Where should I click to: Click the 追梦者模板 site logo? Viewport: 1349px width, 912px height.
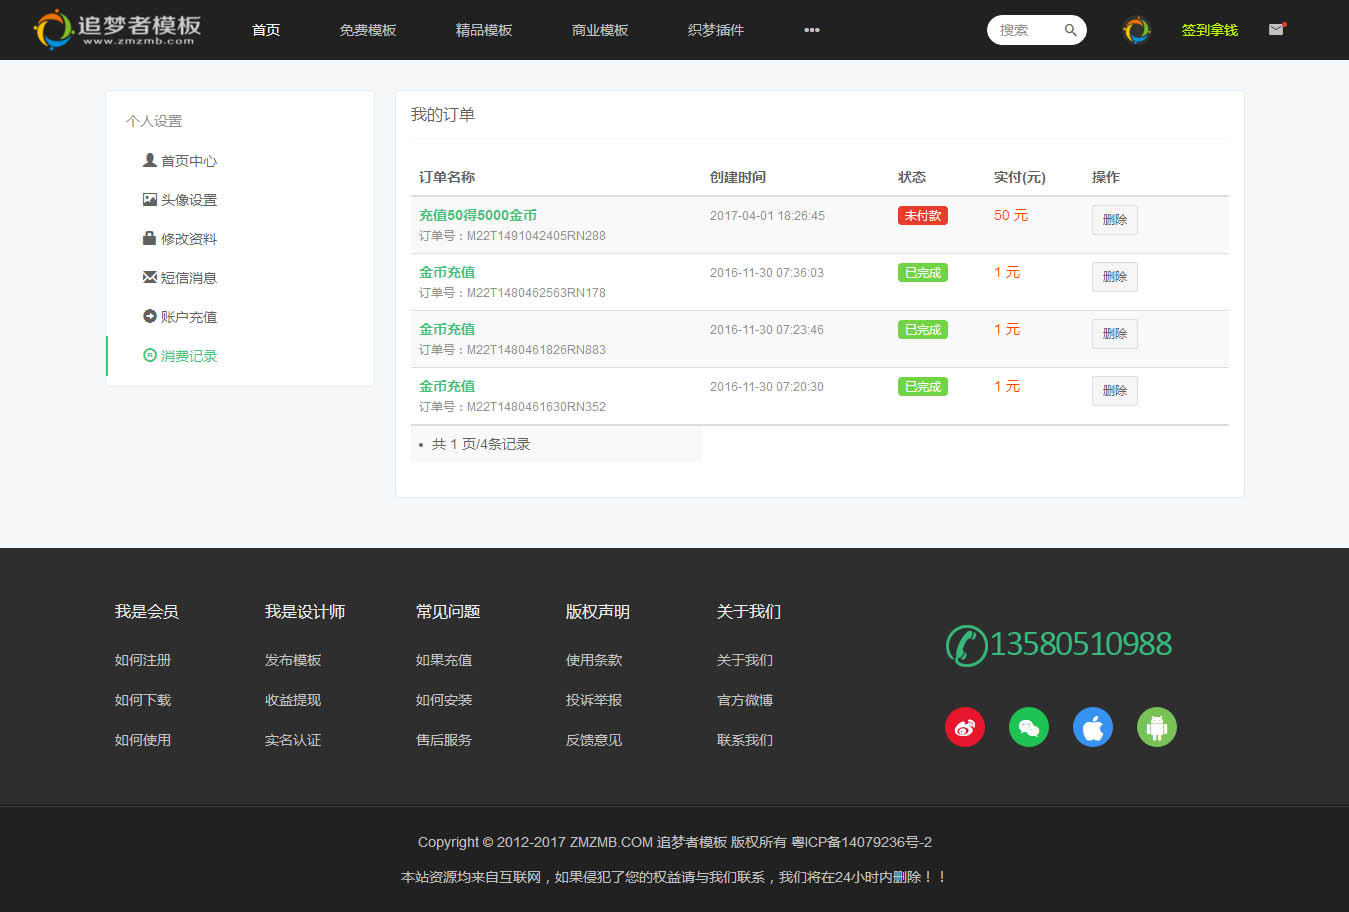118,30
